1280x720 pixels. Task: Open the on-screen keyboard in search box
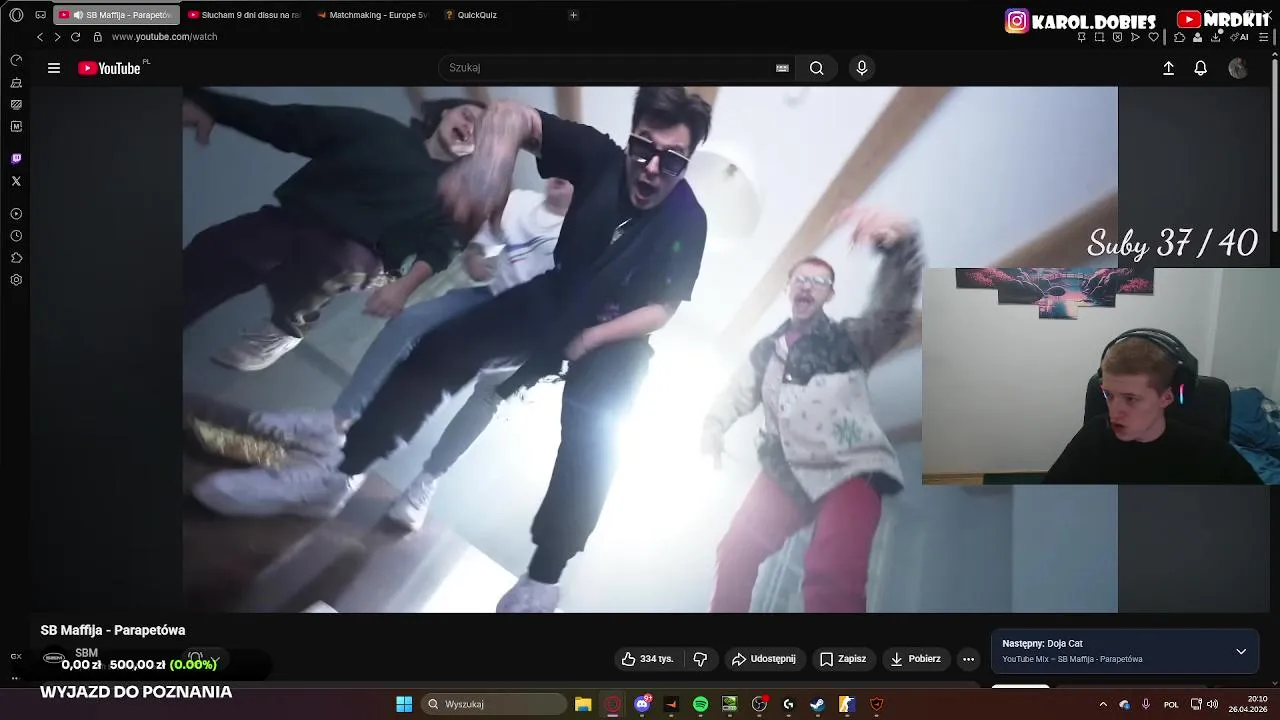coord(782,68)
